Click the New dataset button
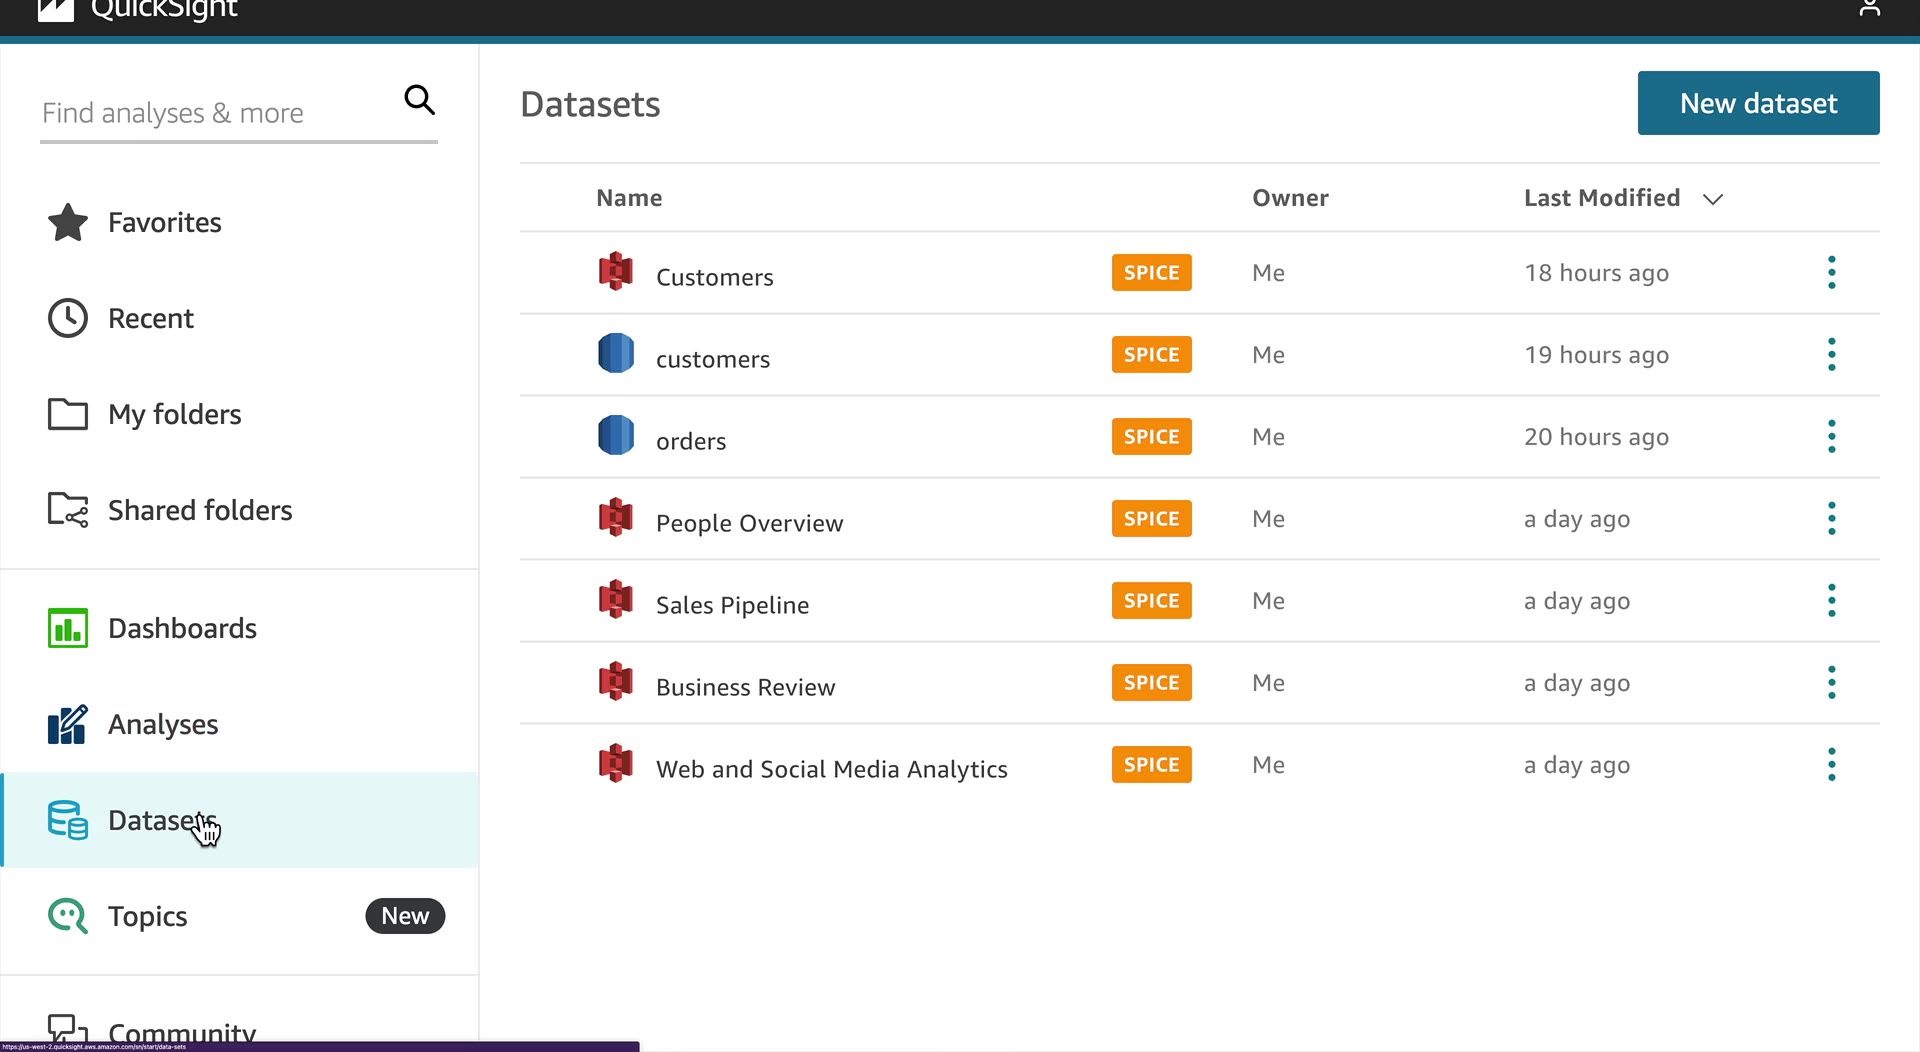1920x1052 pixels. click(1758, 103)
